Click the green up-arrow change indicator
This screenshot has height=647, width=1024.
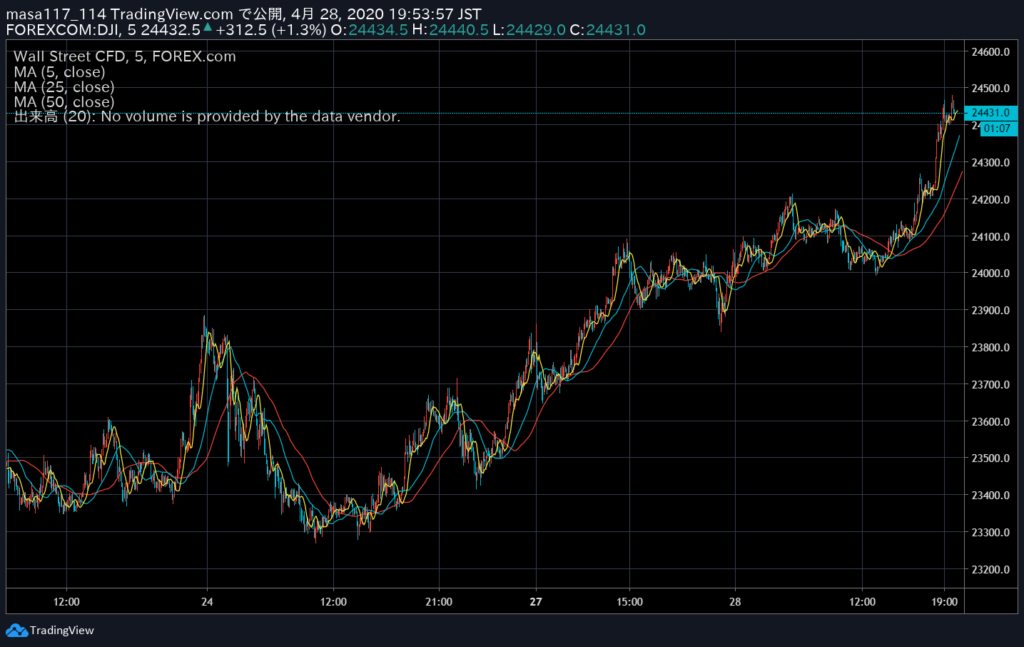(x=208, y=27)
